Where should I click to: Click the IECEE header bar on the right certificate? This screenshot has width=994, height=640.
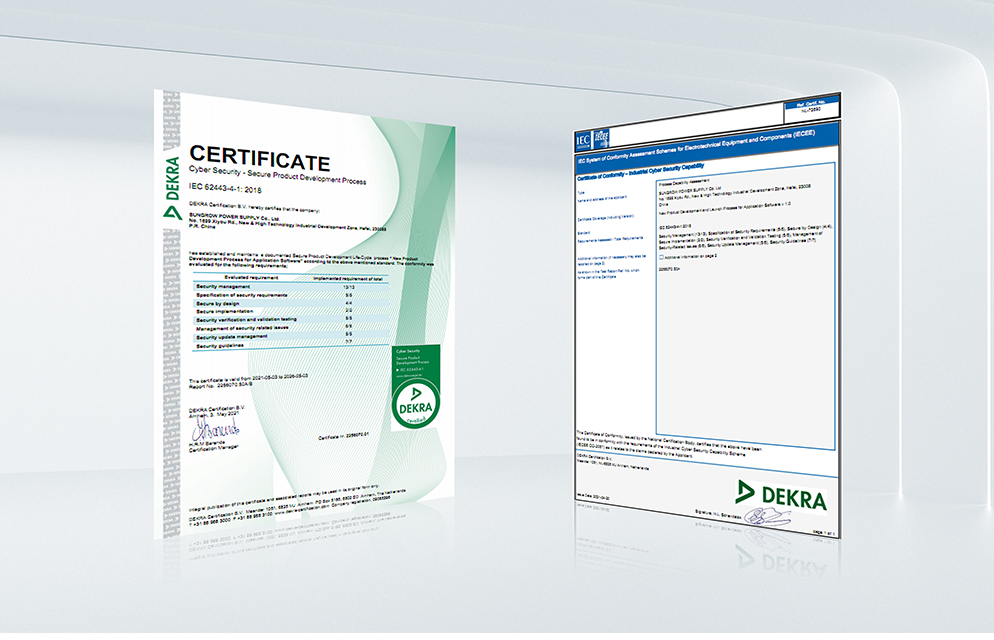tap(699, 144)
